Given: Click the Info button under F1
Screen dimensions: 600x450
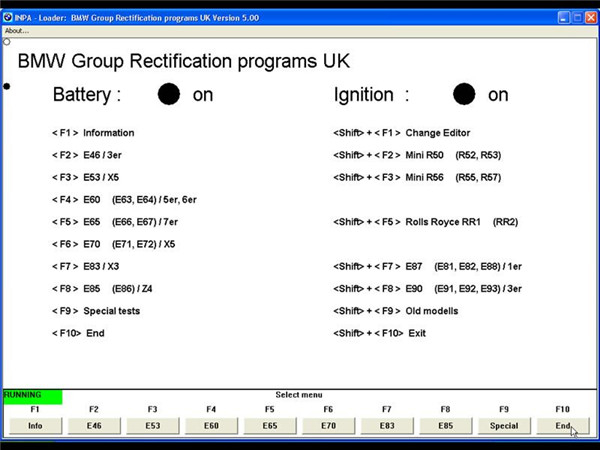Looking at the screenshot, I should [x=35, y=426].
